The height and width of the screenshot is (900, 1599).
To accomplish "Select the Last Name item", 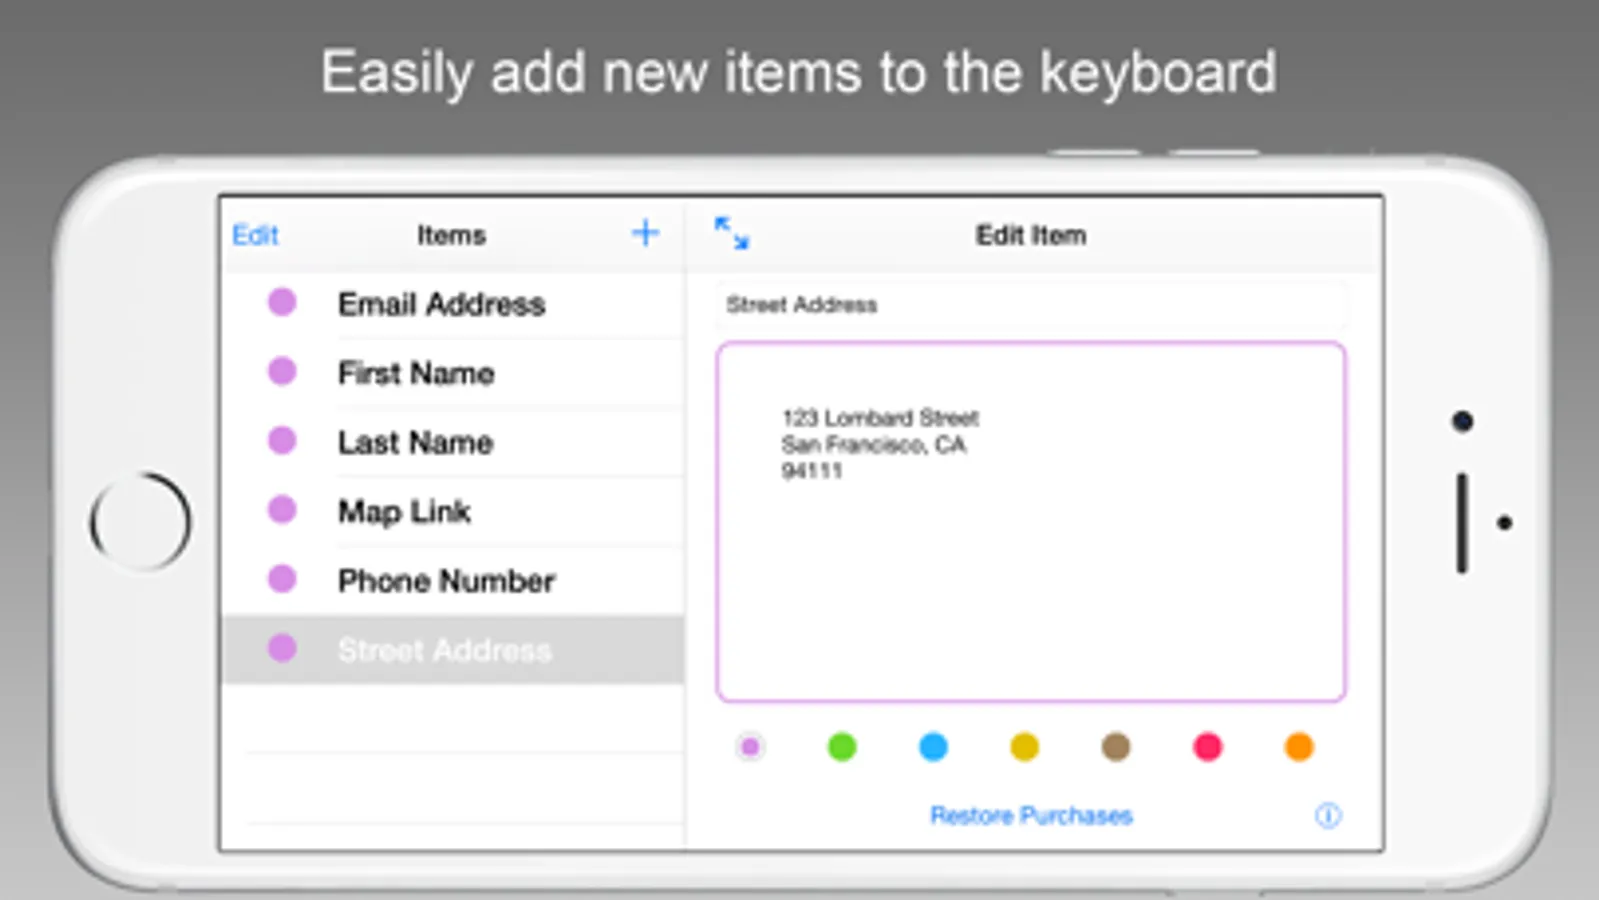I will point(453,442).
